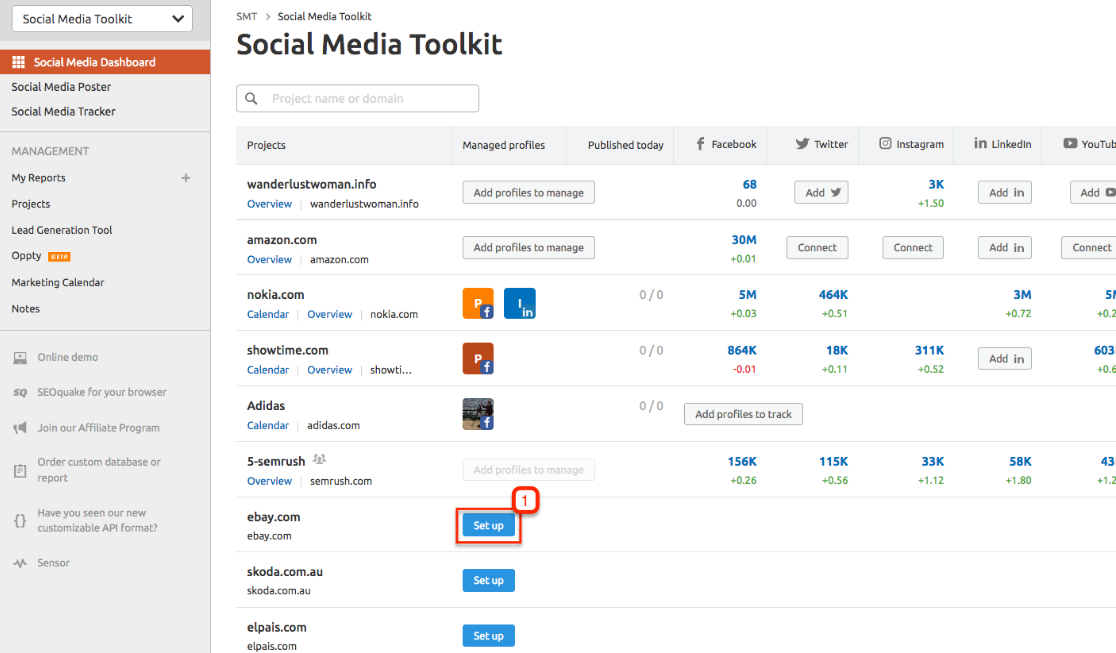Add YouTube profile for wanderlustwoman.info

click(1093, 192)
